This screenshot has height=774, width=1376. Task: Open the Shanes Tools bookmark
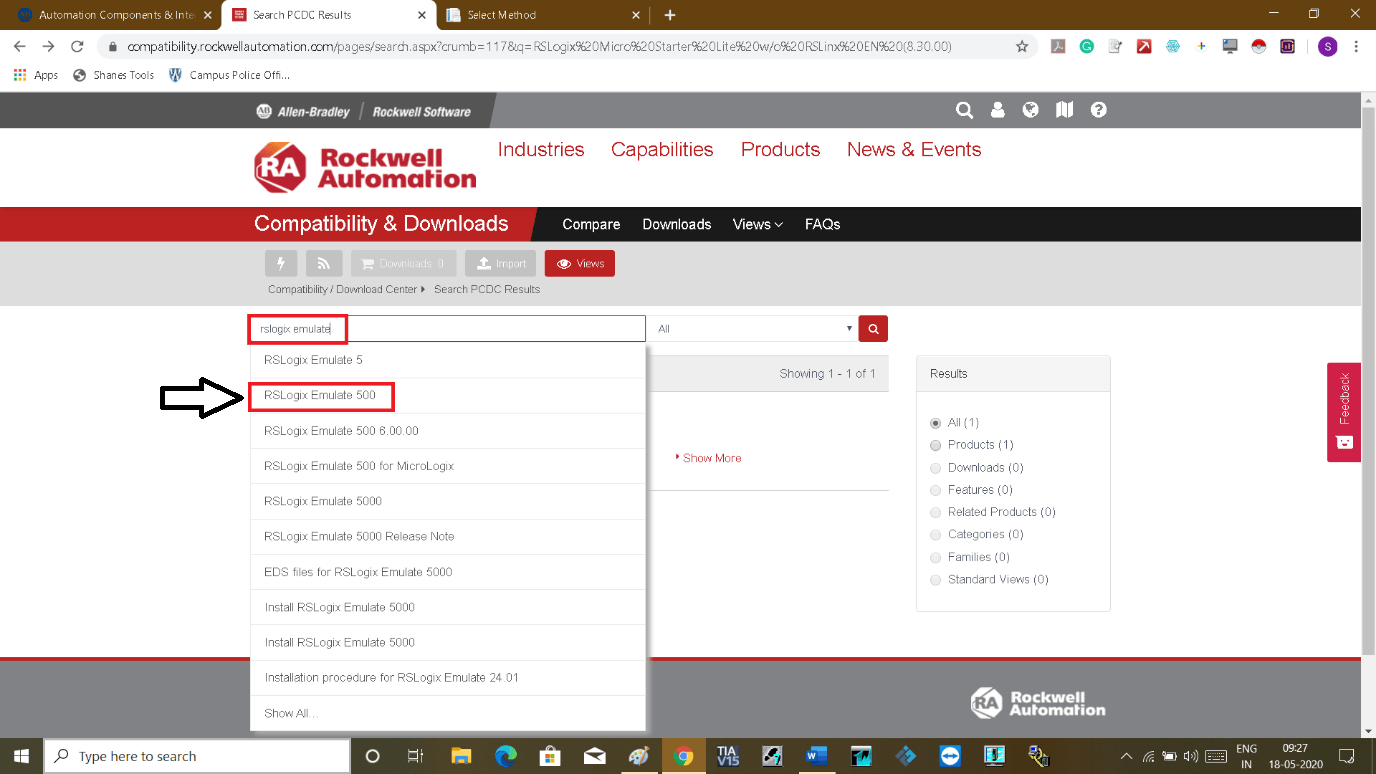(114, 75)
